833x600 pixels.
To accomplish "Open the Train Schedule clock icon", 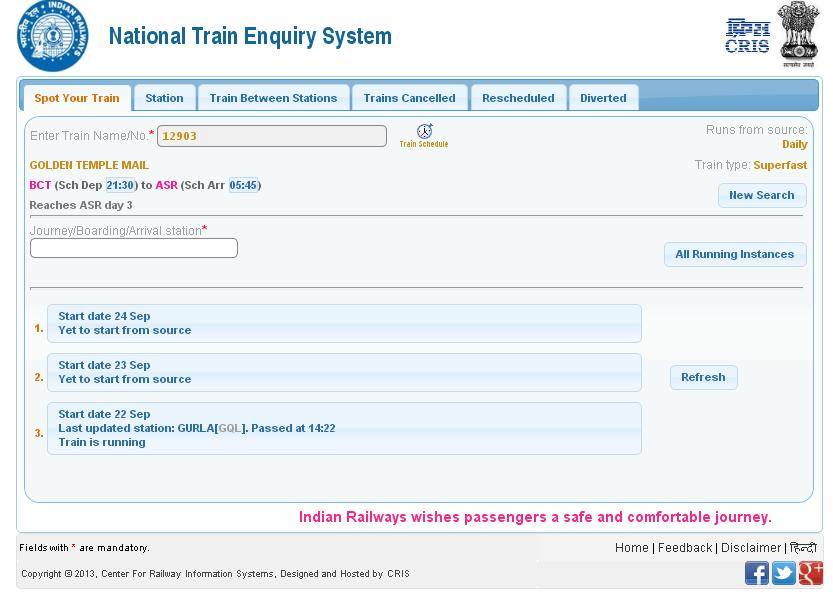I will pos(424,131).
